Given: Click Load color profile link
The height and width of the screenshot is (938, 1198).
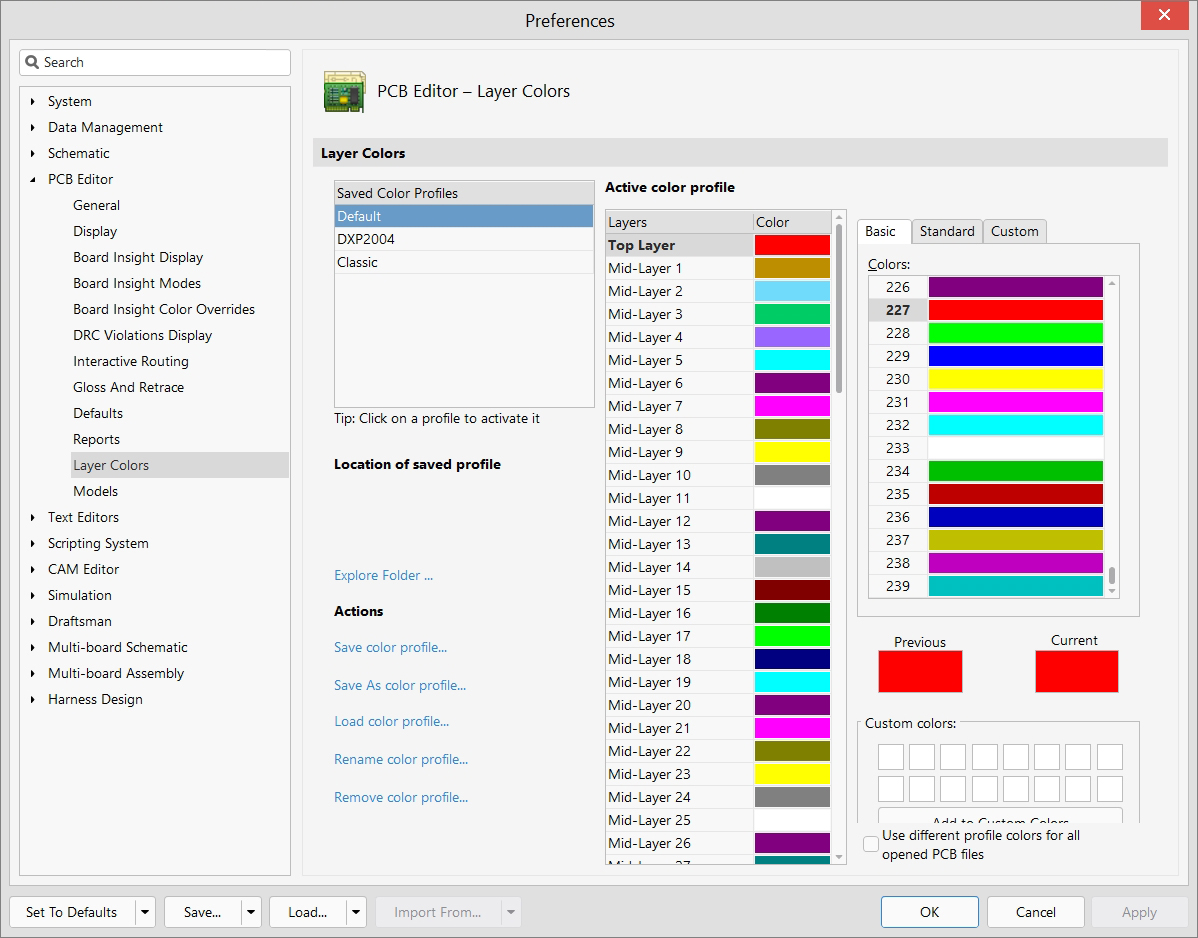Looking at the screenshot, I should (391, 721).
